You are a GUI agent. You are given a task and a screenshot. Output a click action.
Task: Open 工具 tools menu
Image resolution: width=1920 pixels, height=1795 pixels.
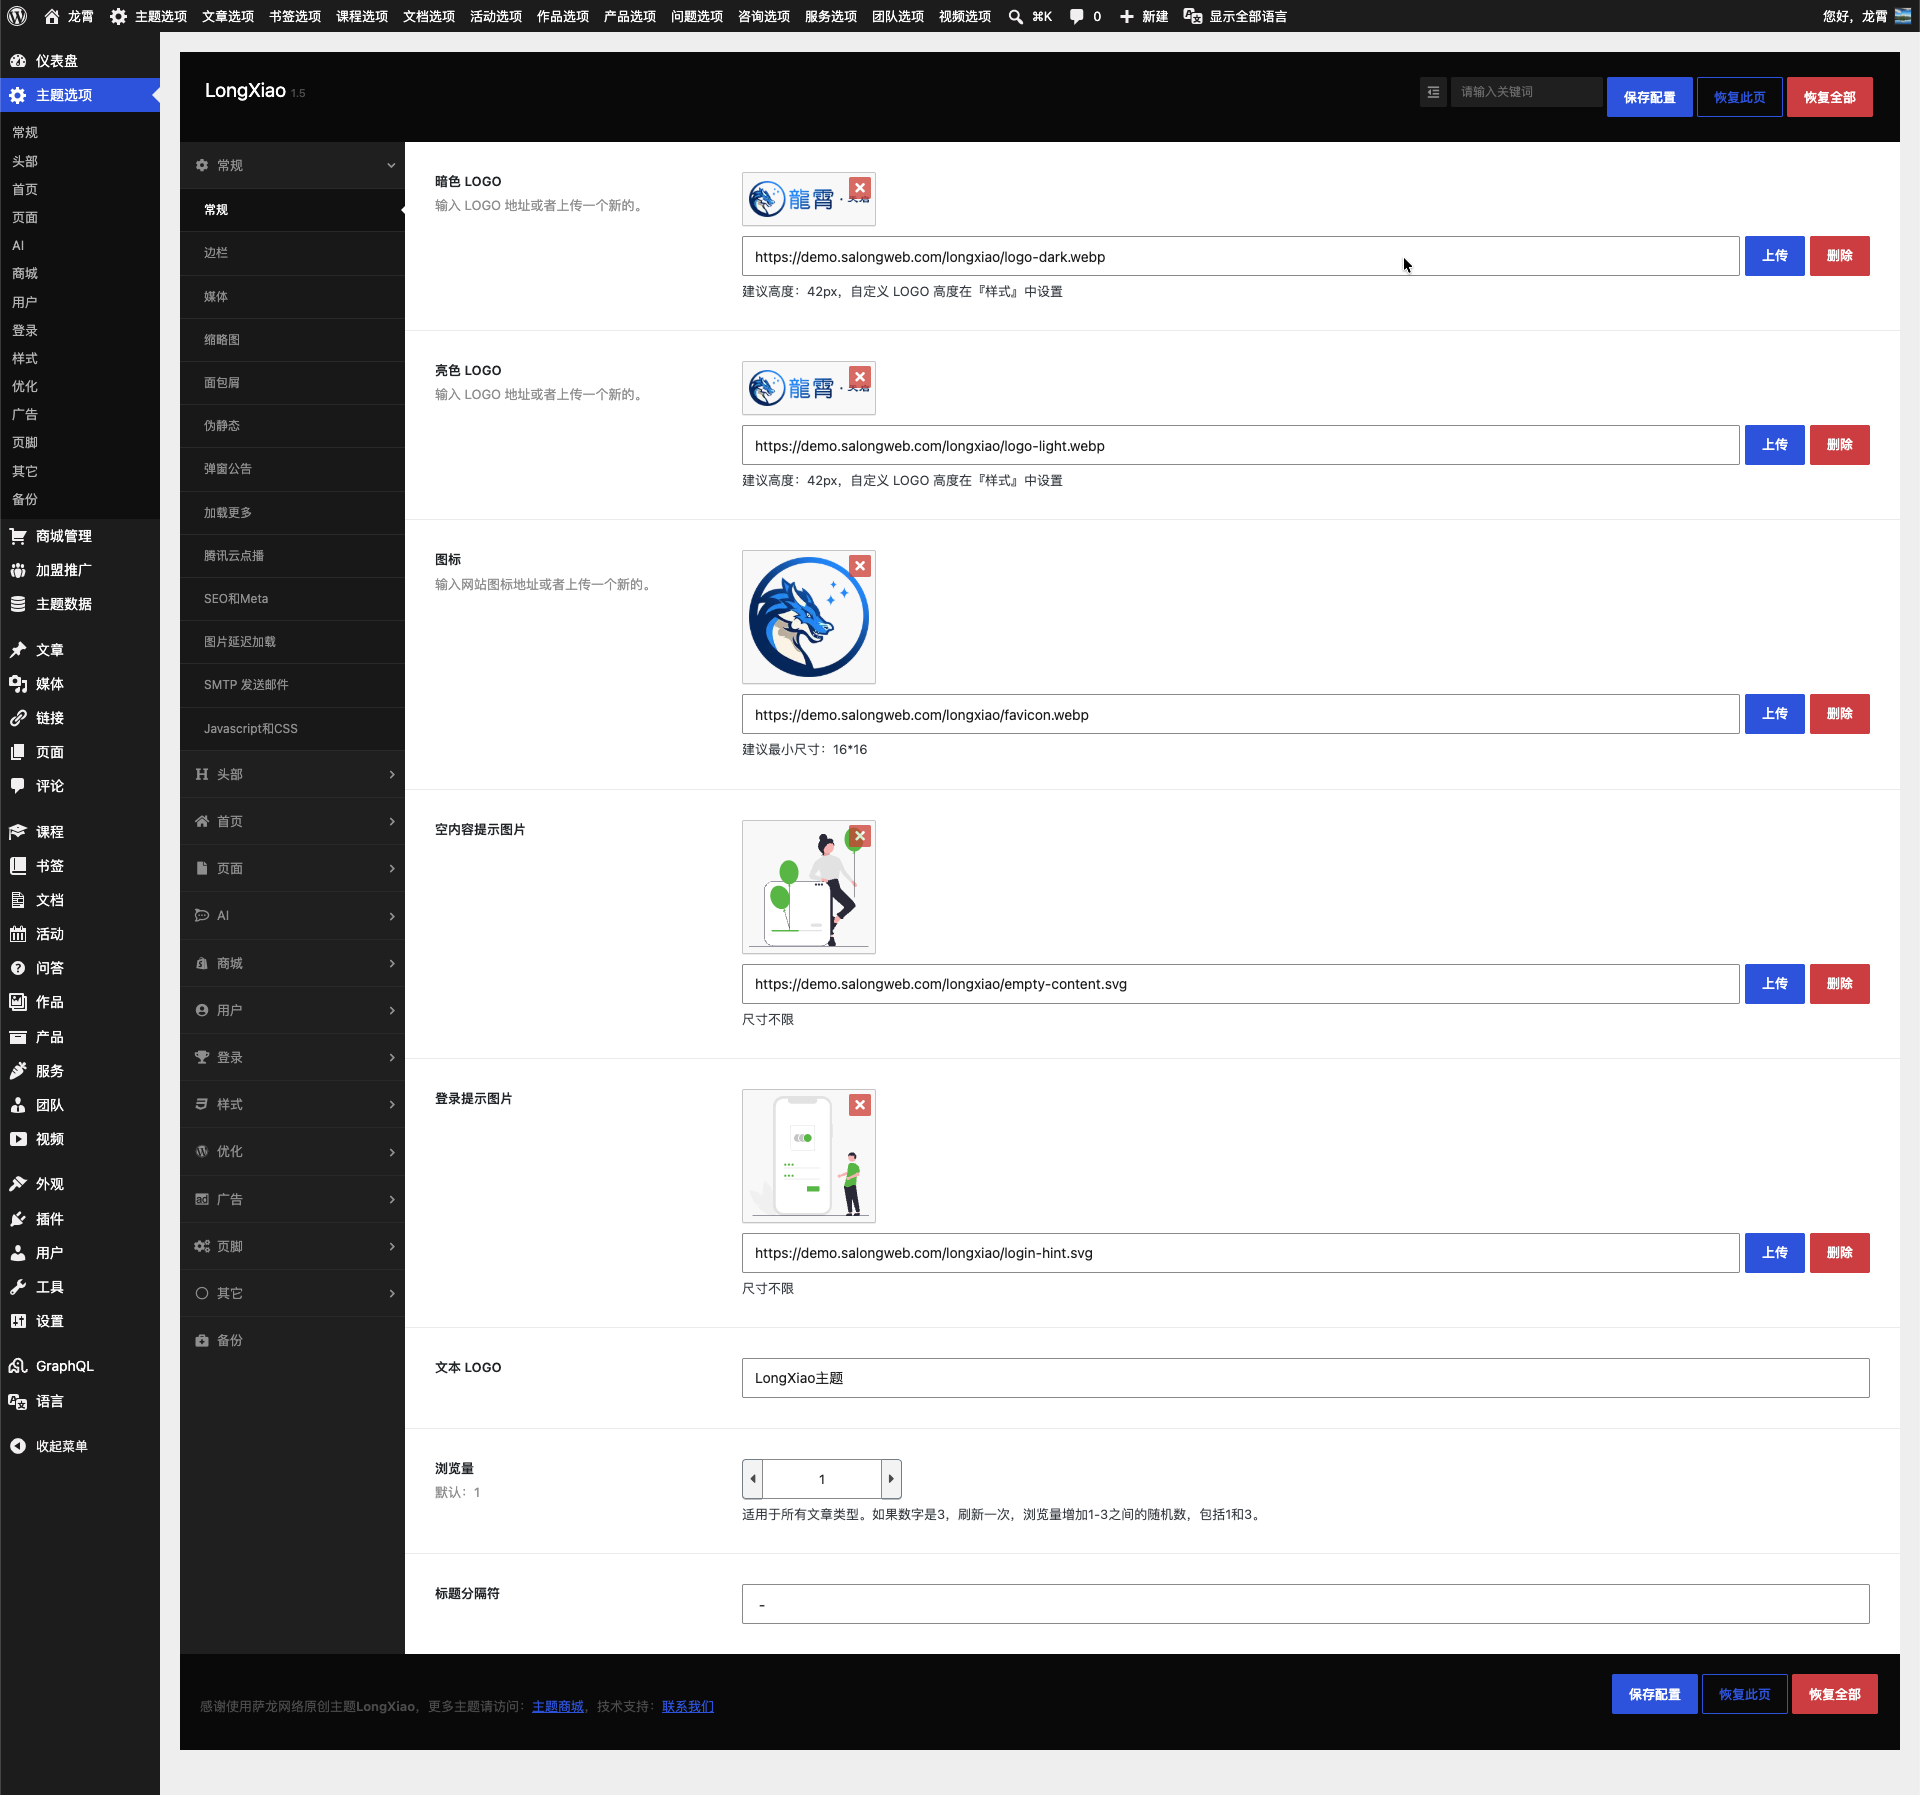click(80, 1287)
